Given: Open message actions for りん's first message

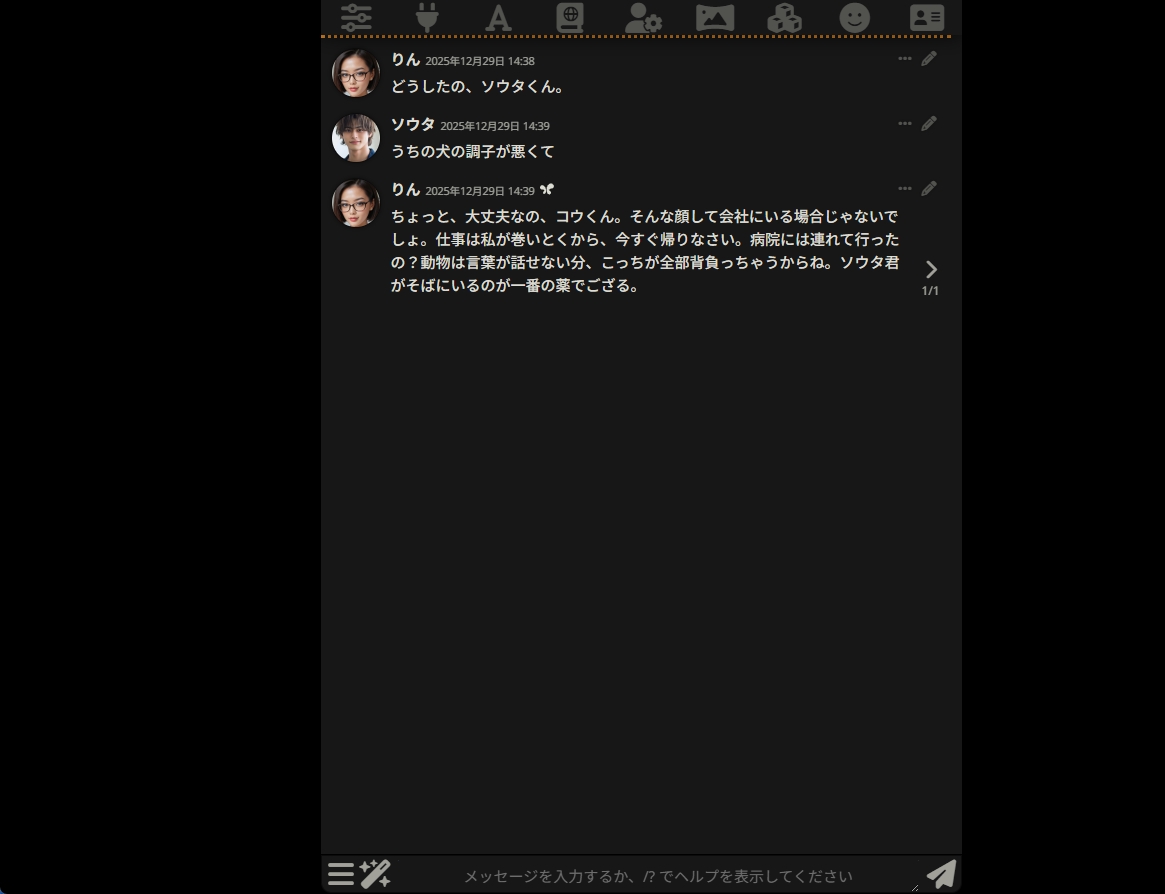Looking at the screenshot, I should [x=905, y=58].
